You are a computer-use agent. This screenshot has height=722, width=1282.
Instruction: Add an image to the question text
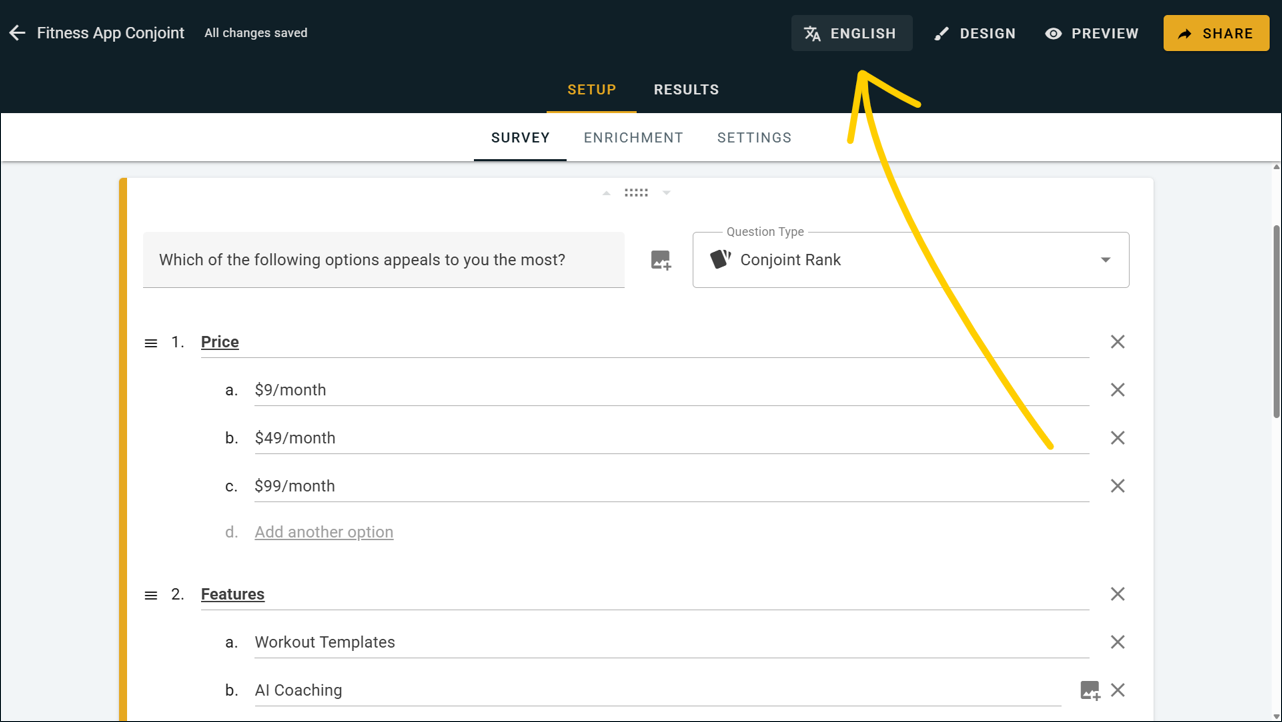(660, 260)
